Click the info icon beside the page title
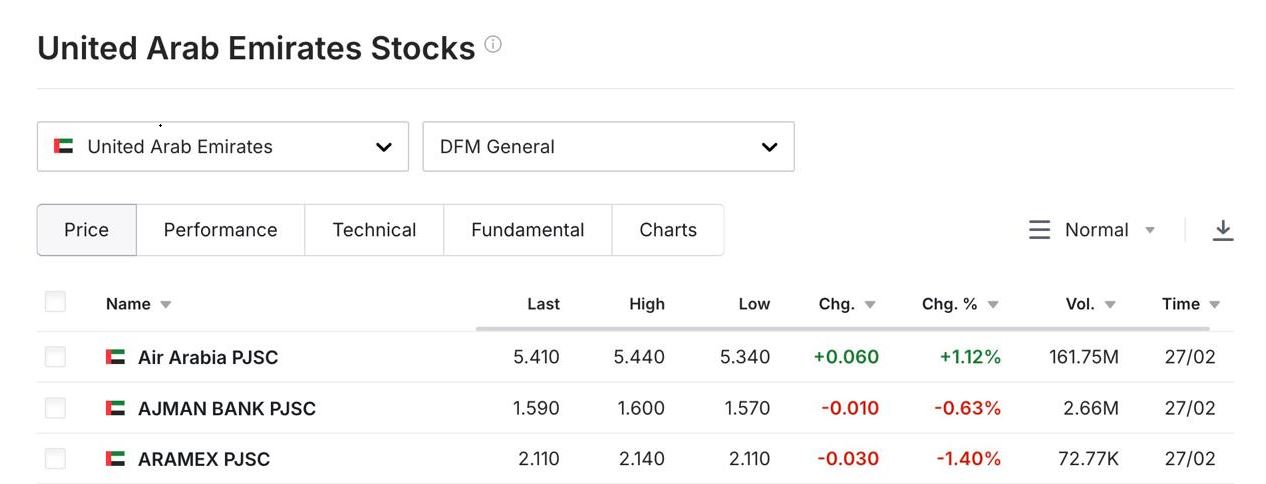Viewport: 1266px width, 484px height. [x=493, y=45]
